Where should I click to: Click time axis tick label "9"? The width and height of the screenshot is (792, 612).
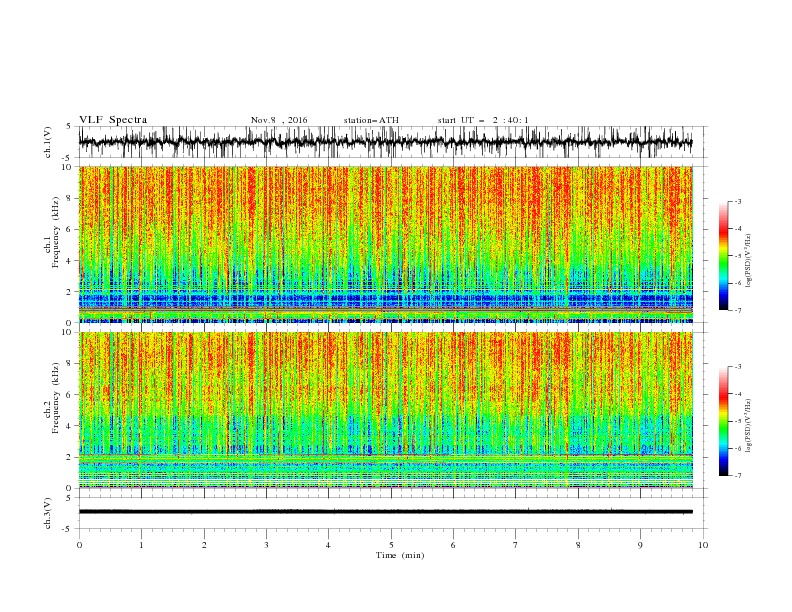point(640,545)
